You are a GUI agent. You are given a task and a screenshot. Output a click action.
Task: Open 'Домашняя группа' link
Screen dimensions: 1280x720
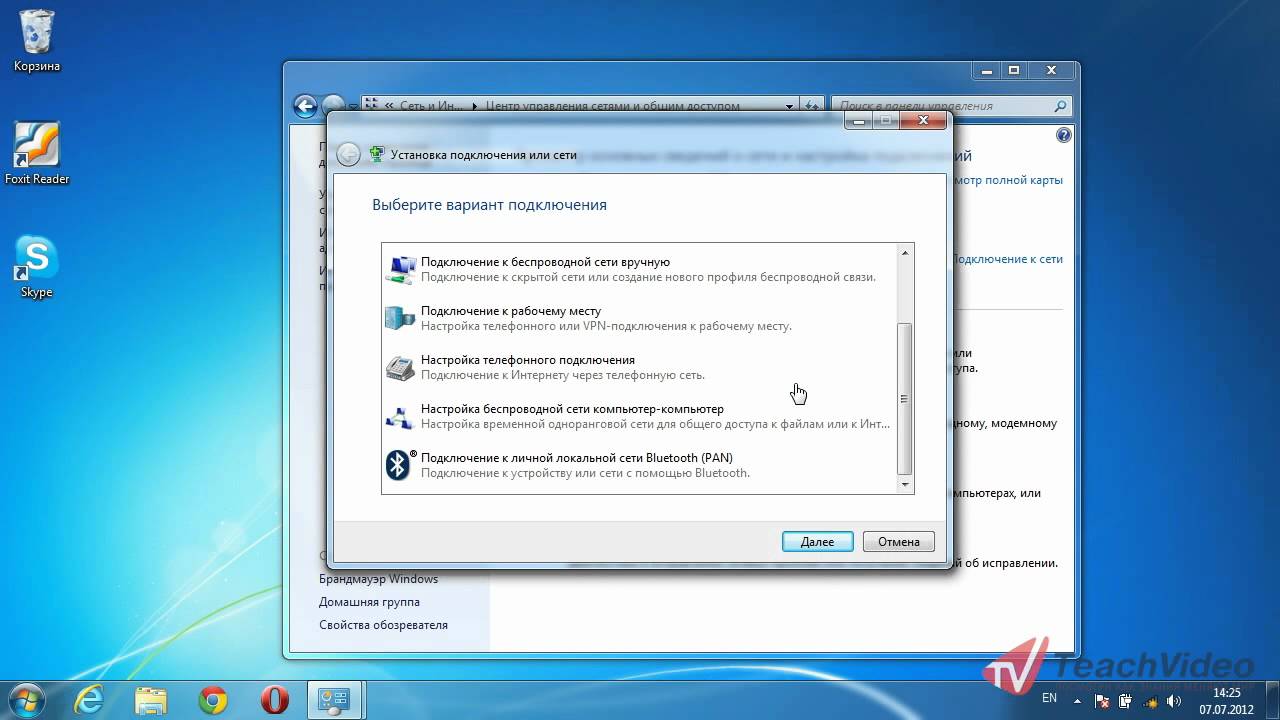tap(369, 602)
